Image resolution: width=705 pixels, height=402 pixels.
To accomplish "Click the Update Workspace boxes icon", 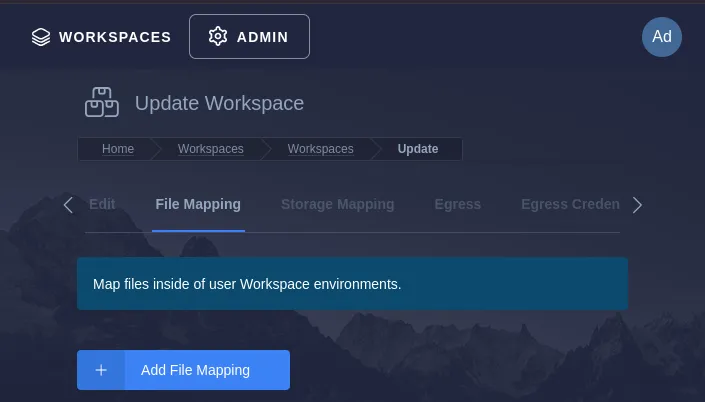I will tap(101, 103).
